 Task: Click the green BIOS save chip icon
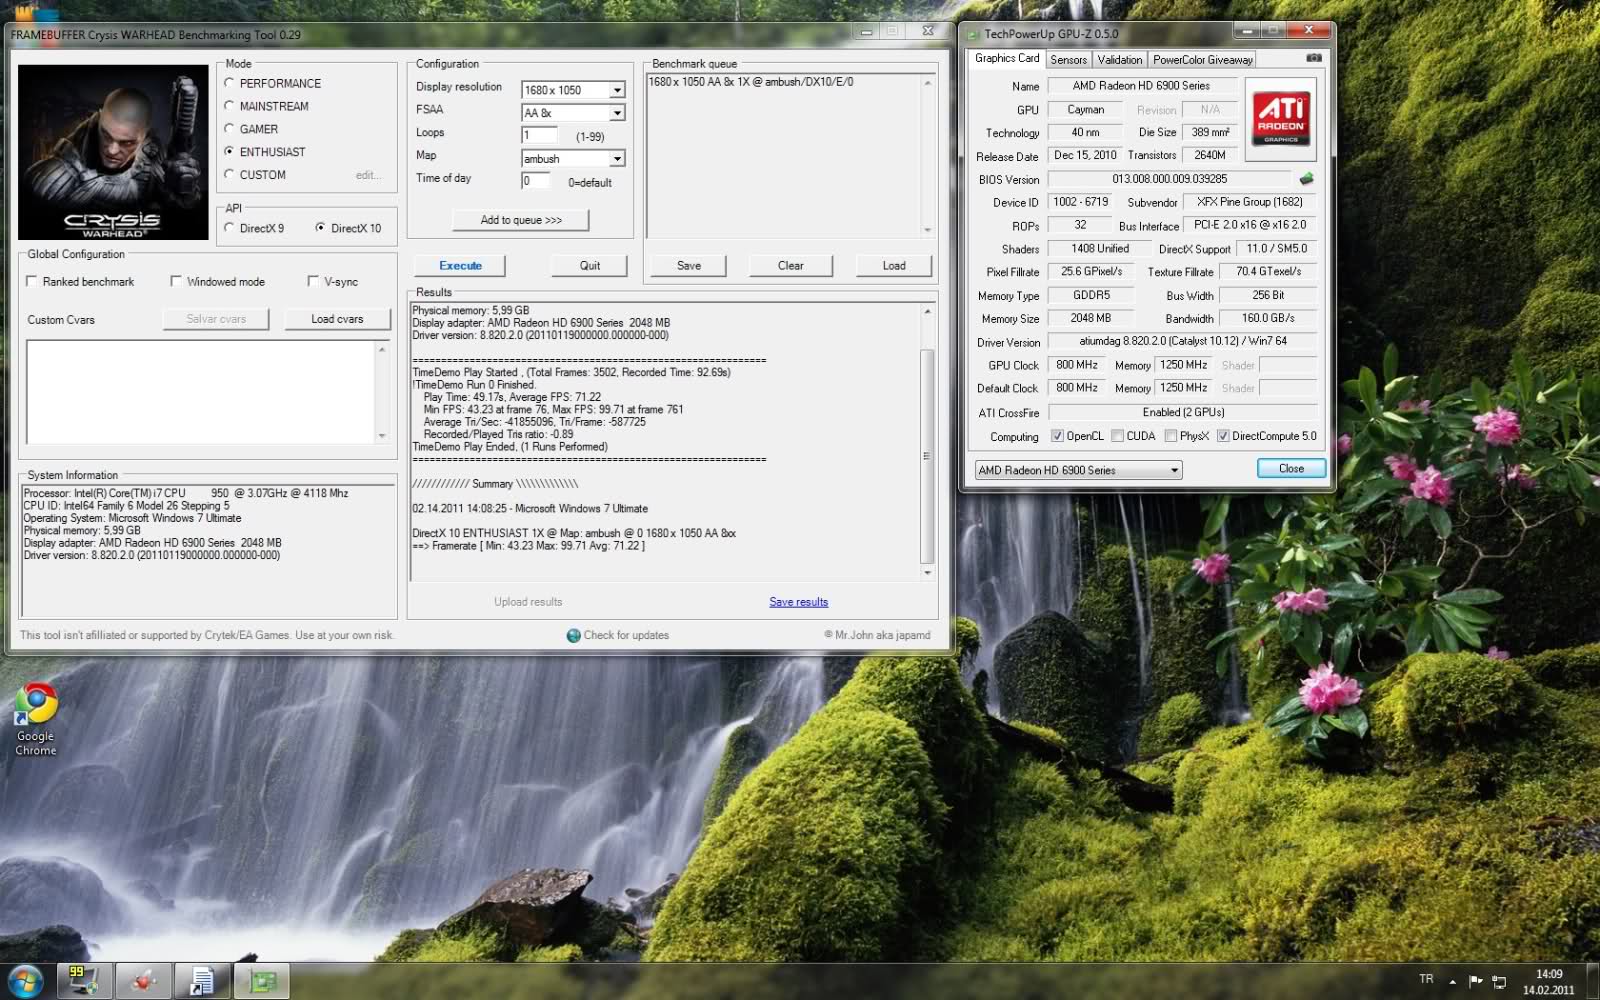coord(1306,179)
